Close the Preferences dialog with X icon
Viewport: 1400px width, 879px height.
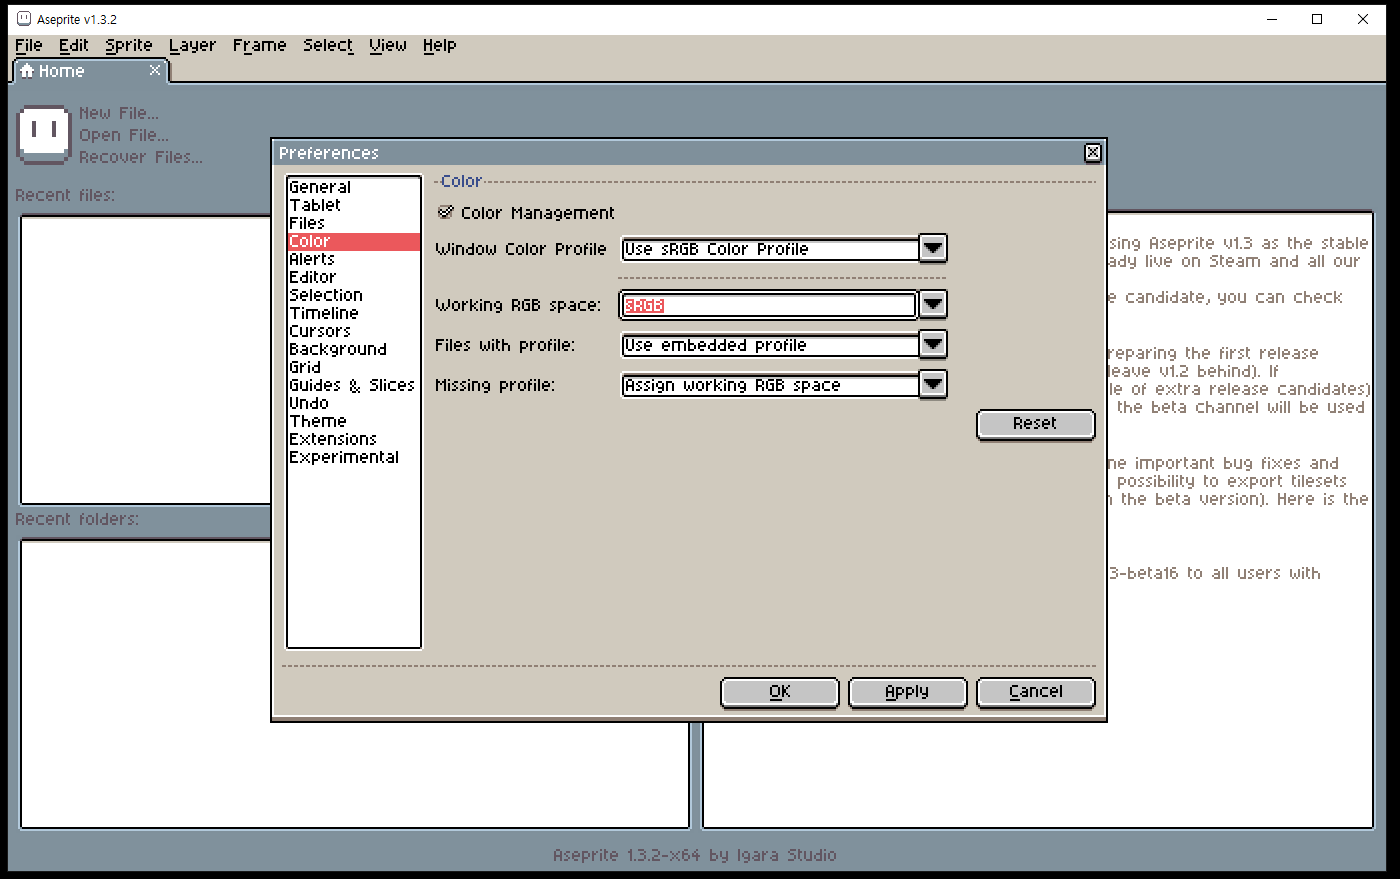(x=1093, y=152)
